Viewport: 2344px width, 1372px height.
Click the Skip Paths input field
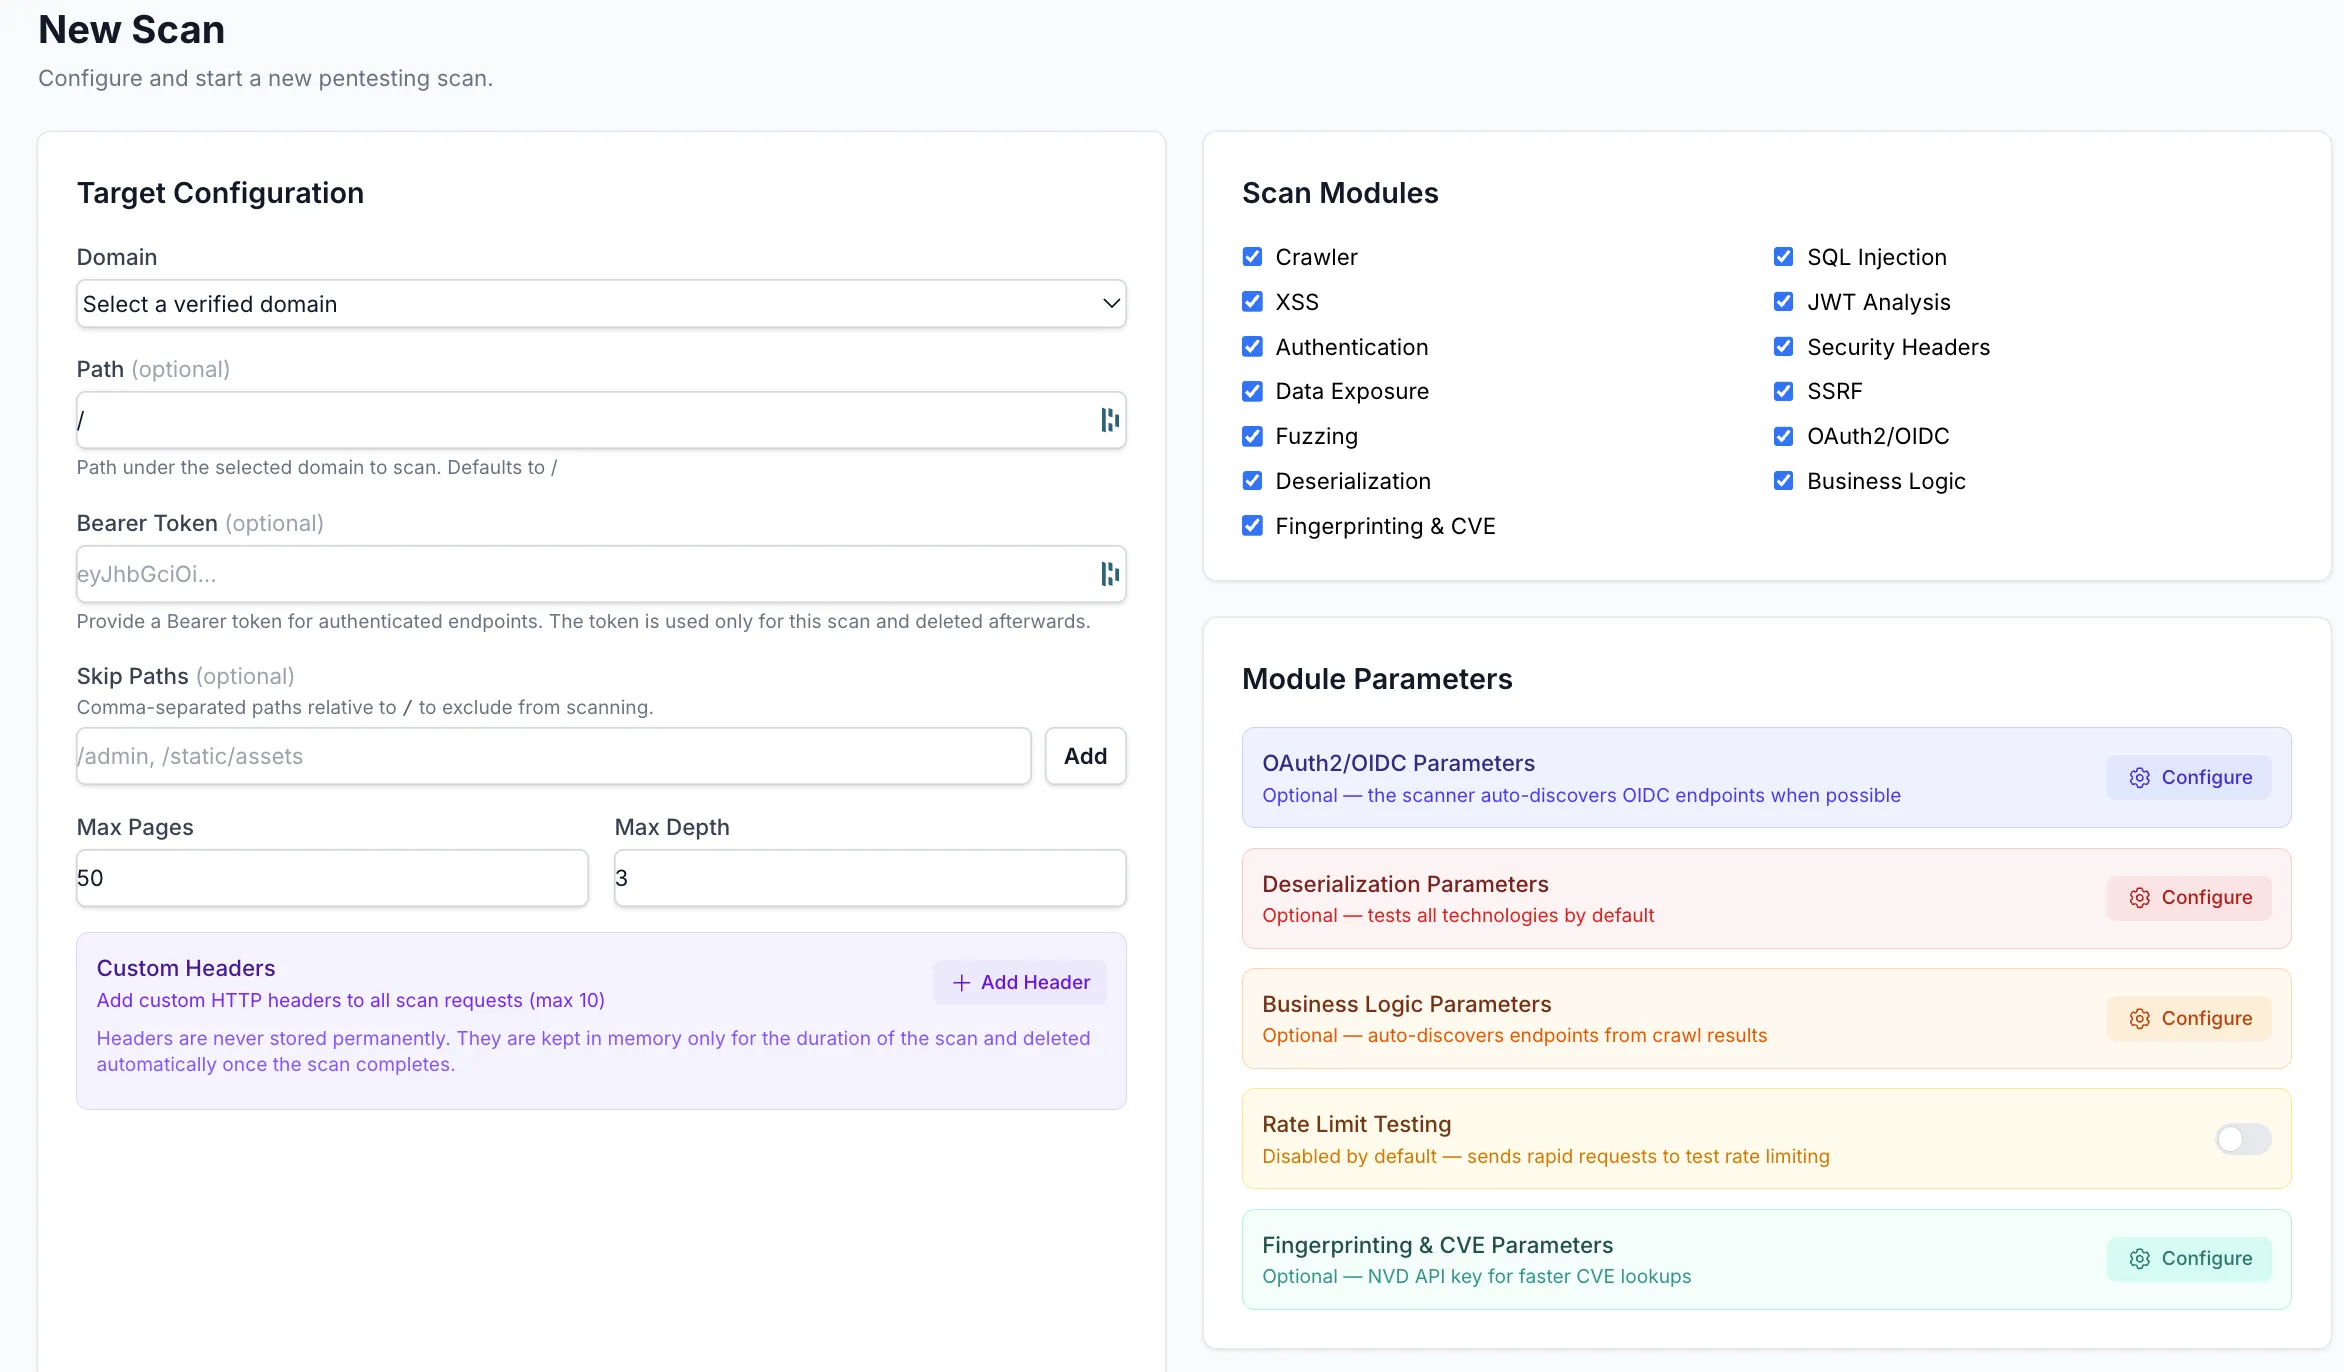[x=550, y=756]
